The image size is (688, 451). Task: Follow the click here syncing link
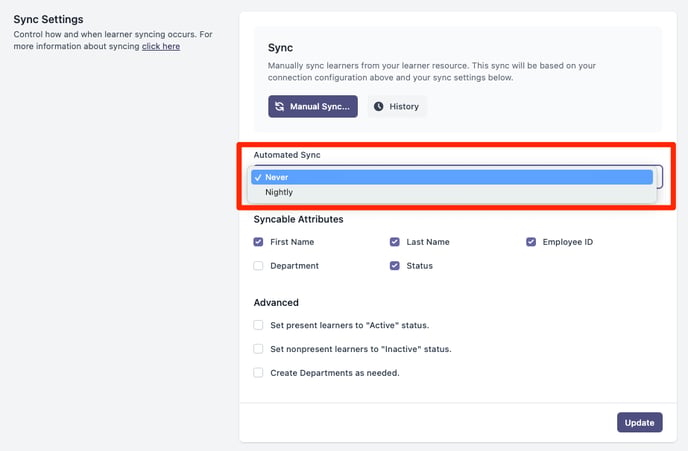tap(161, 46)
